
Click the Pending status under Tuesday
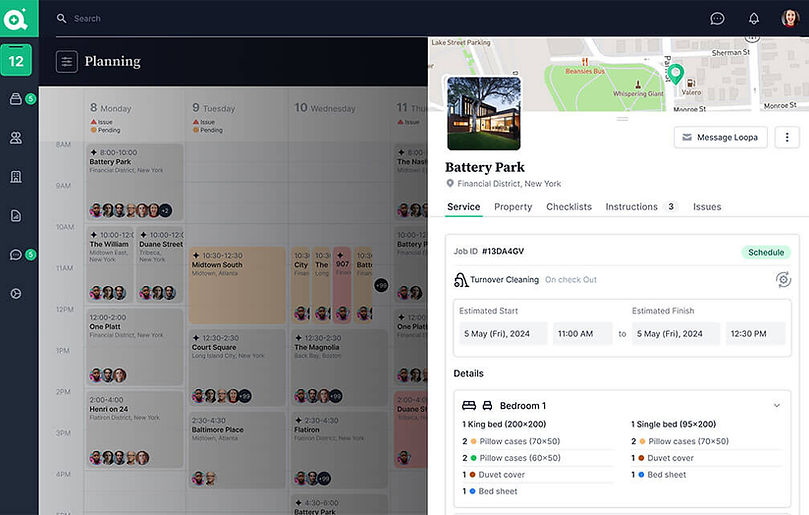[x=208, y=130]
